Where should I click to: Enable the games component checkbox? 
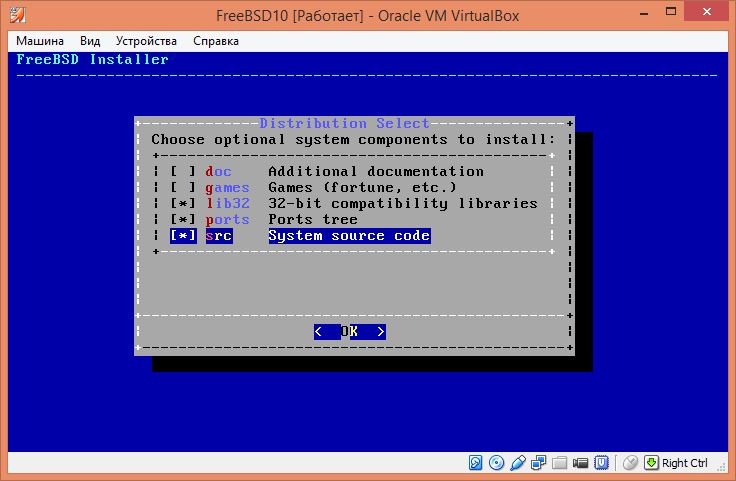(182, 188)
